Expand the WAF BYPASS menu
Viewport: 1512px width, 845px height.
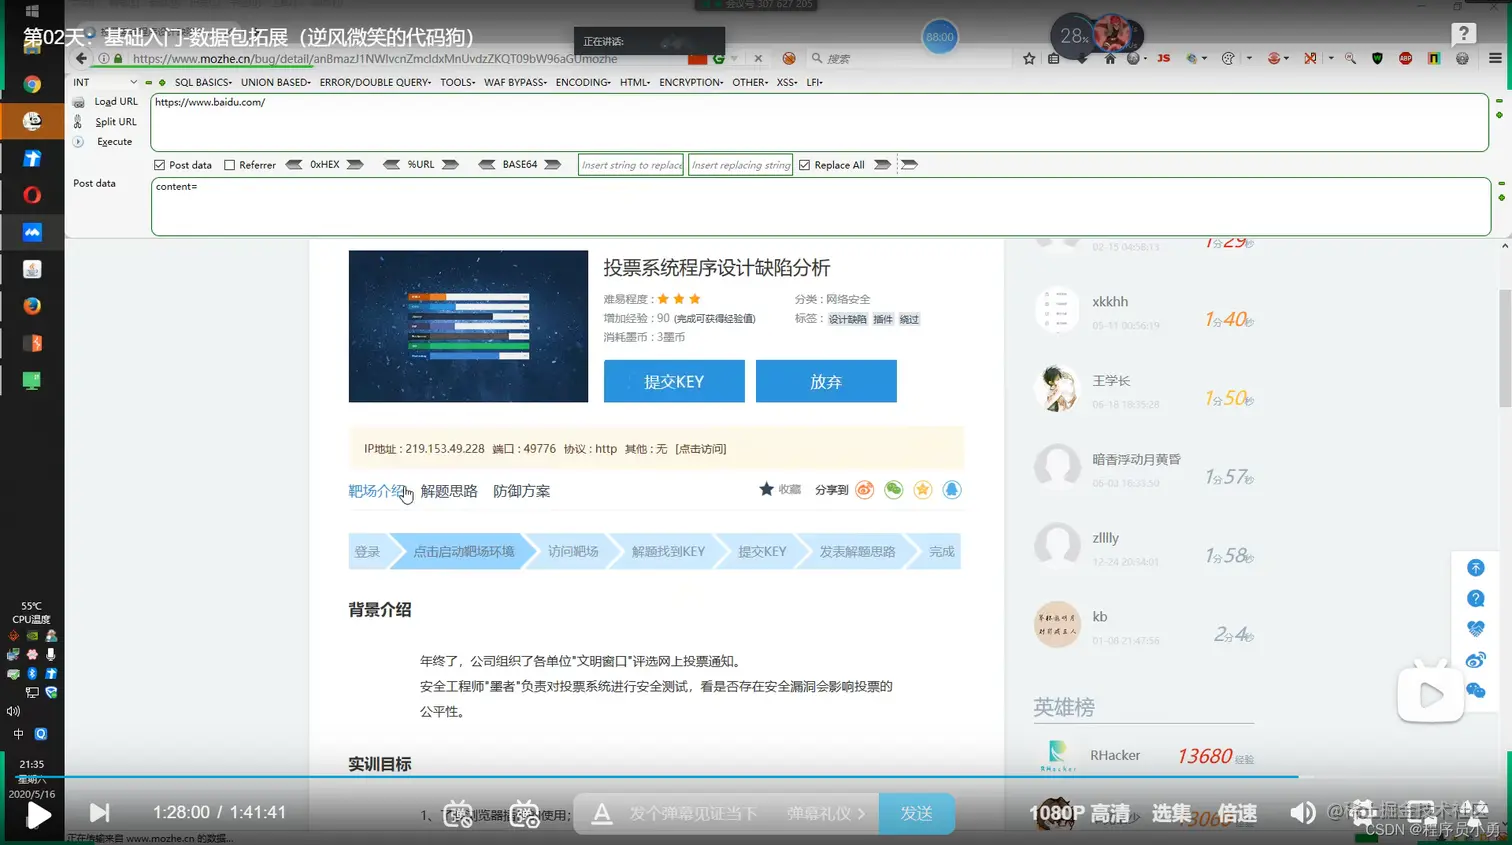[515, 82]
